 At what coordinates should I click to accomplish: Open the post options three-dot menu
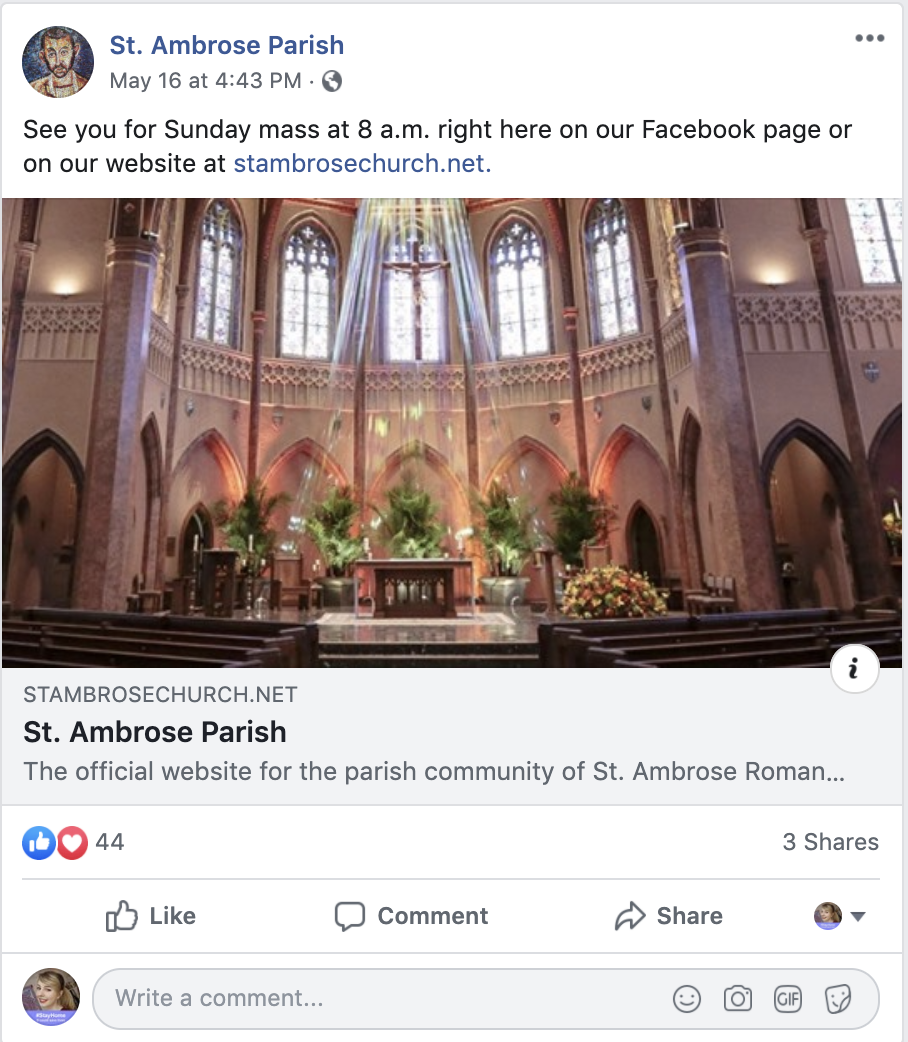click(869, 39)
